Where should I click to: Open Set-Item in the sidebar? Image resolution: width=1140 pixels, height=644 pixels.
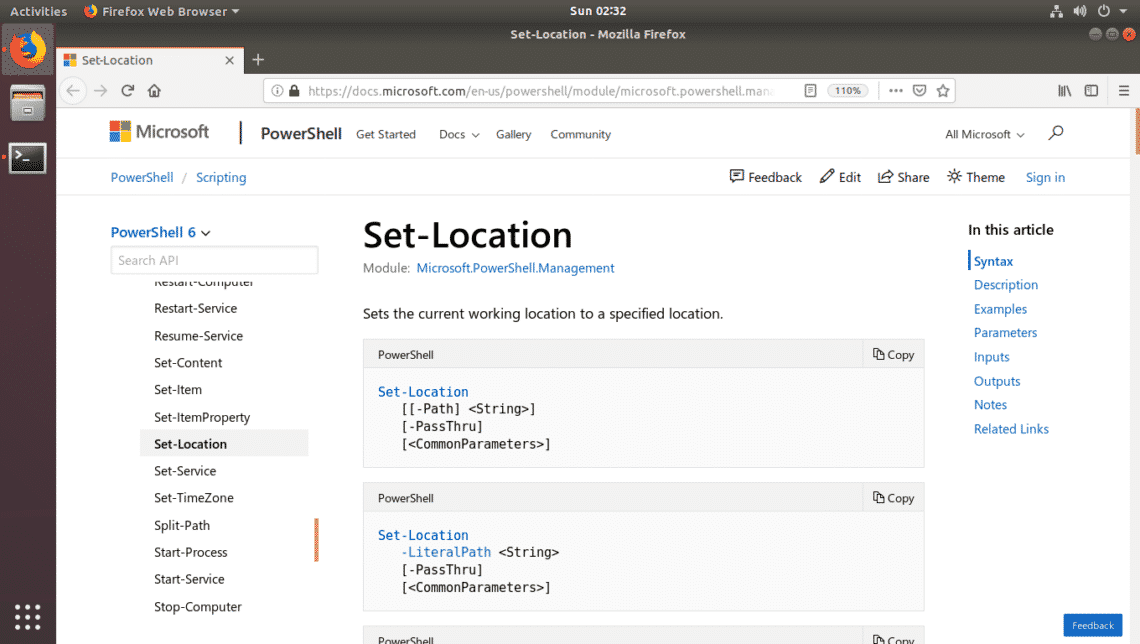pos(178,390)
